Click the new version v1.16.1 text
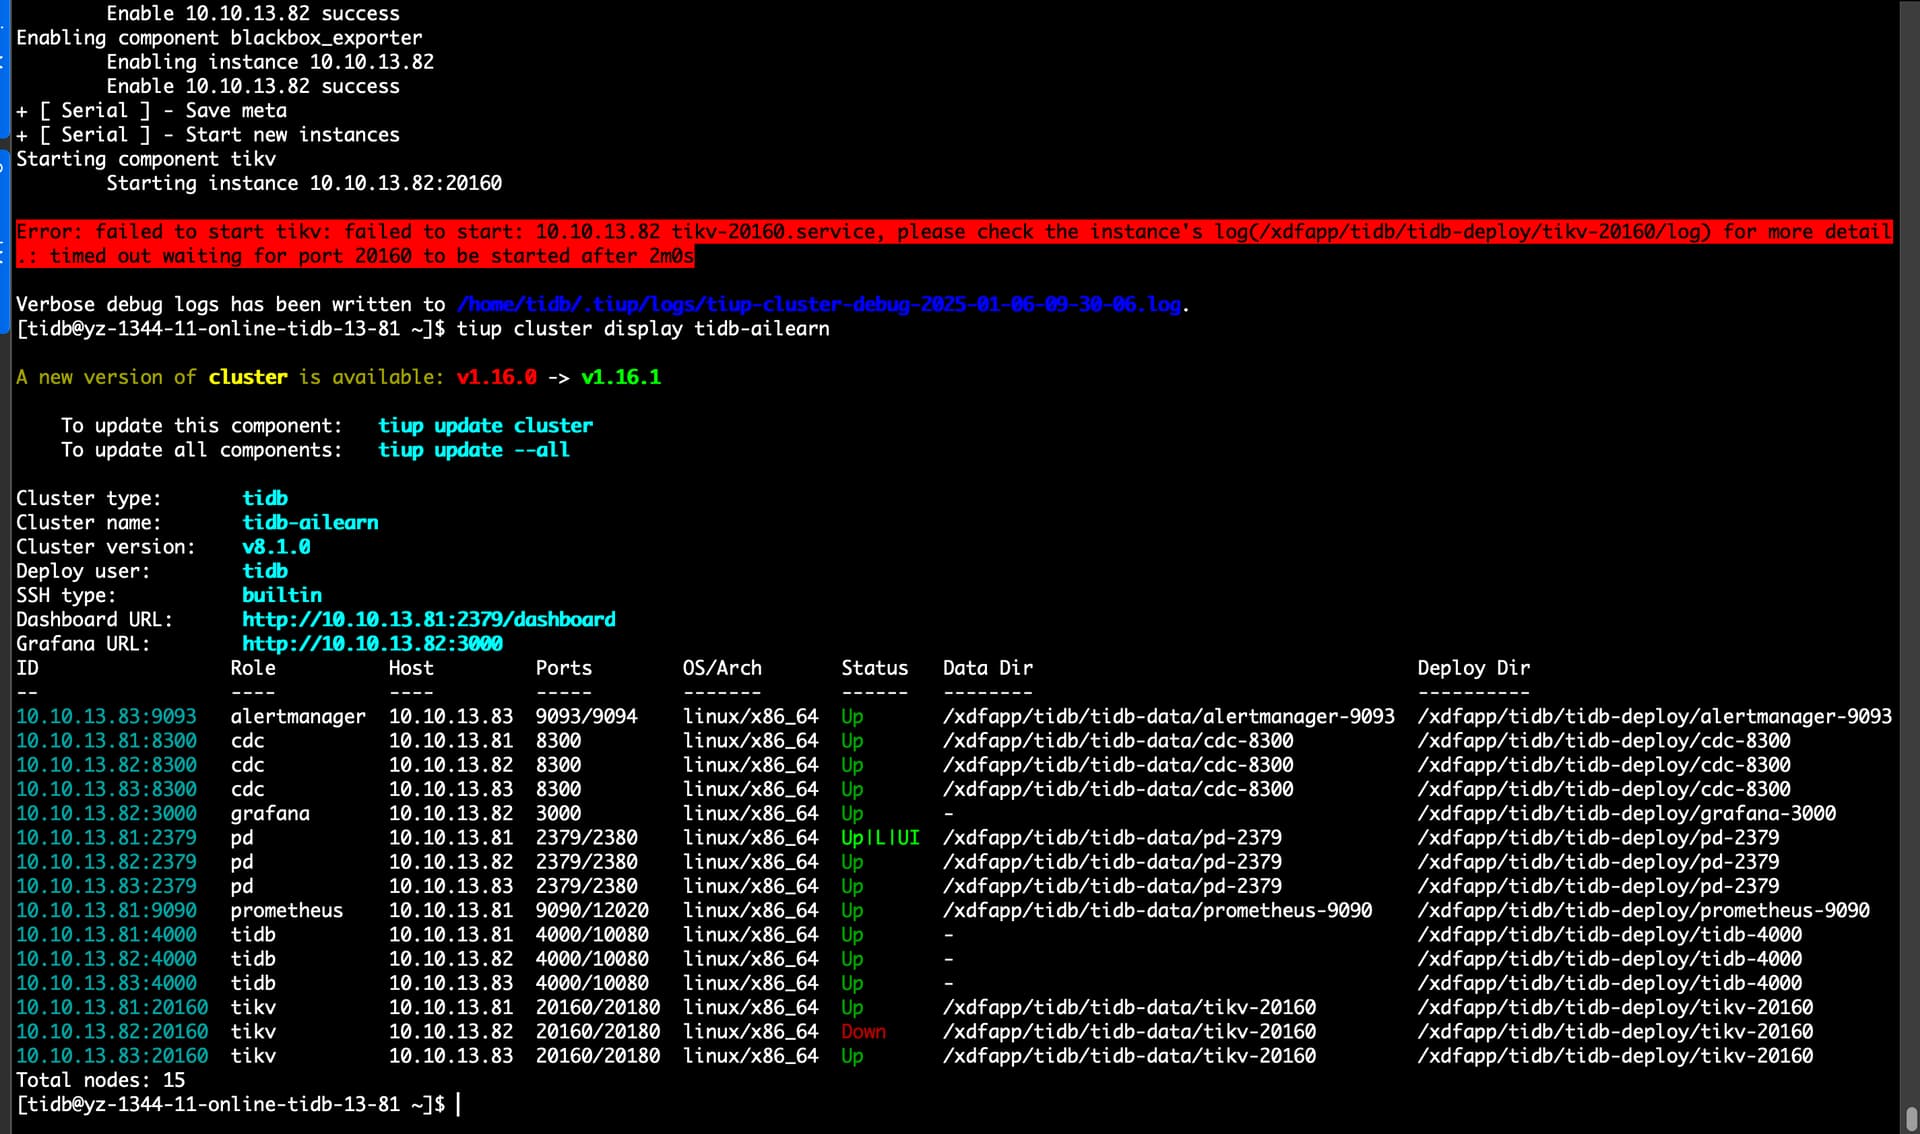 point(620,377)
